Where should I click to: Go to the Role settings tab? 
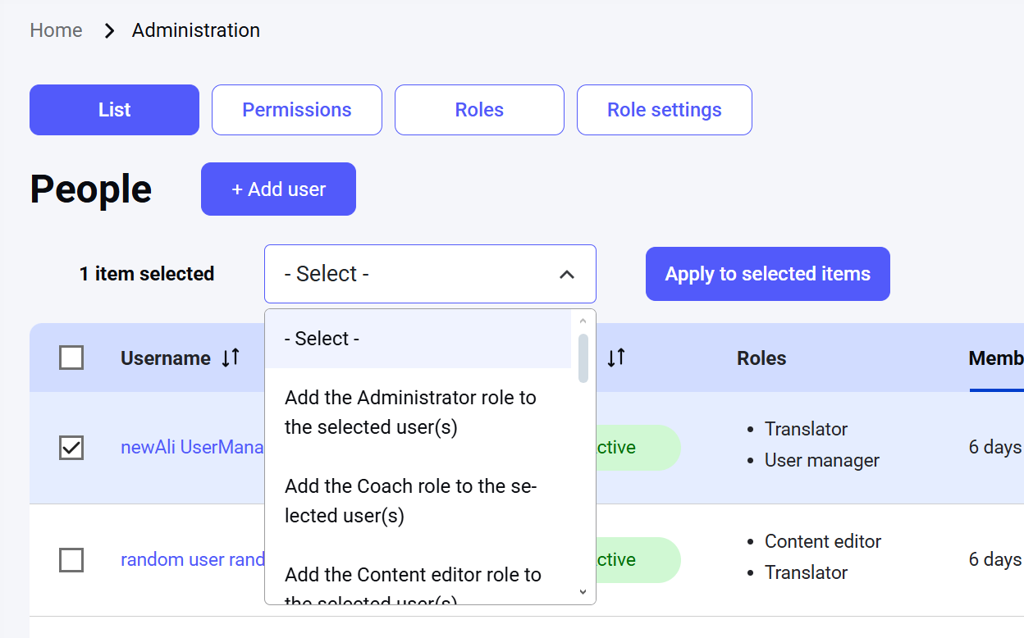point(664,110)
